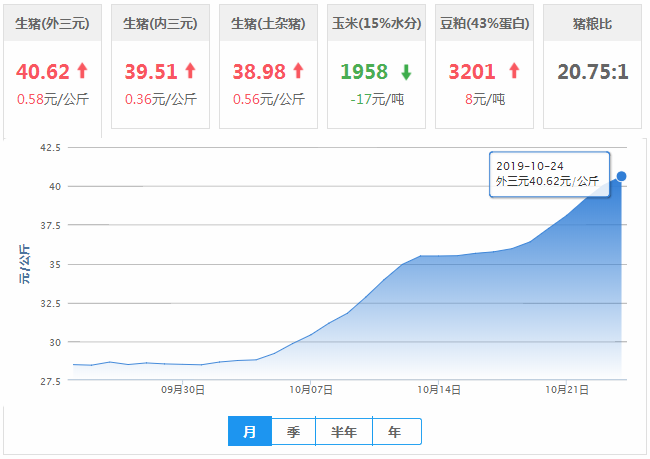
Task: Click the 0.58元/公斤 change text
Action: coord(53,99)
